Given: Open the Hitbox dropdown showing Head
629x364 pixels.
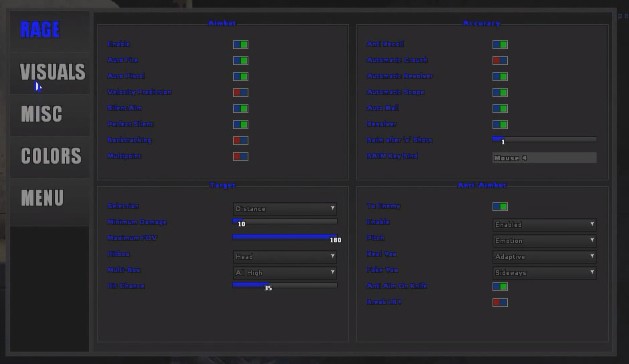Looking at the screenshot, I should coord(285,256).
